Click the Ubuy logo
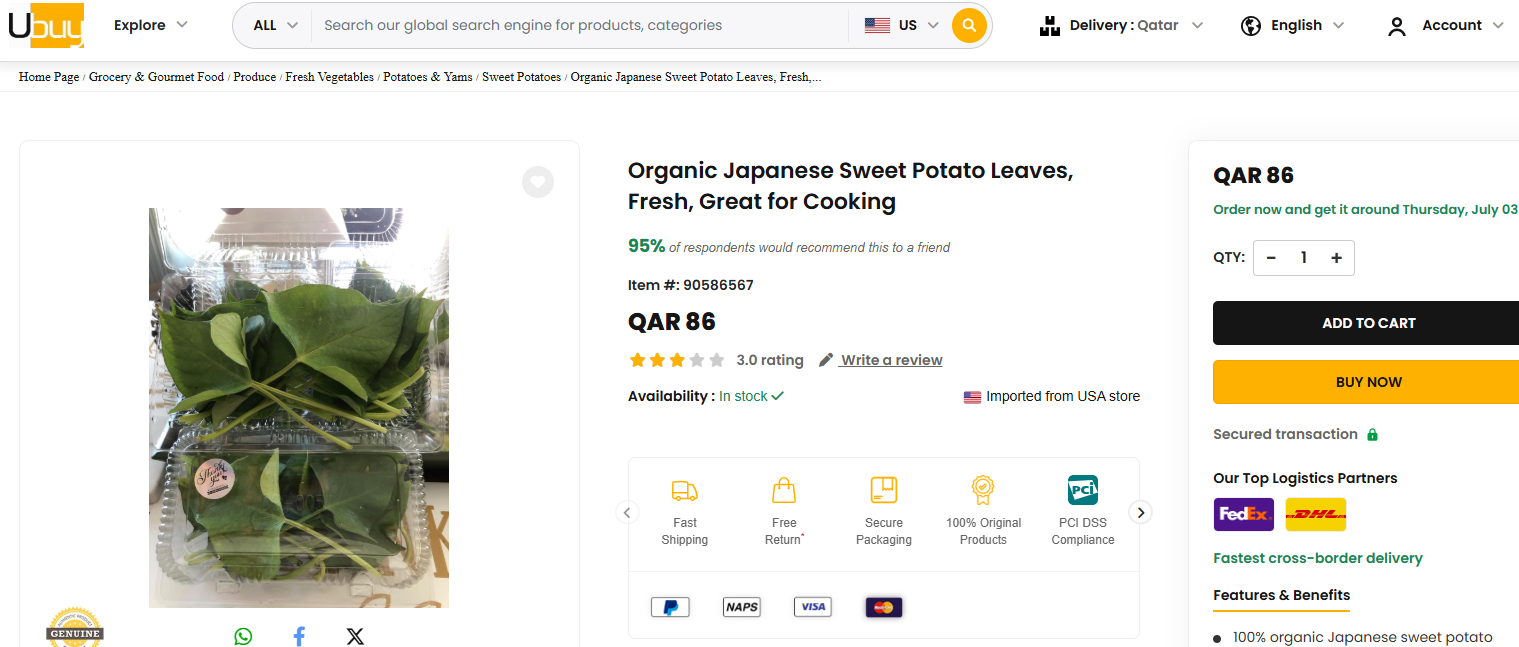The image size is (1519, 647). [46, 26]
